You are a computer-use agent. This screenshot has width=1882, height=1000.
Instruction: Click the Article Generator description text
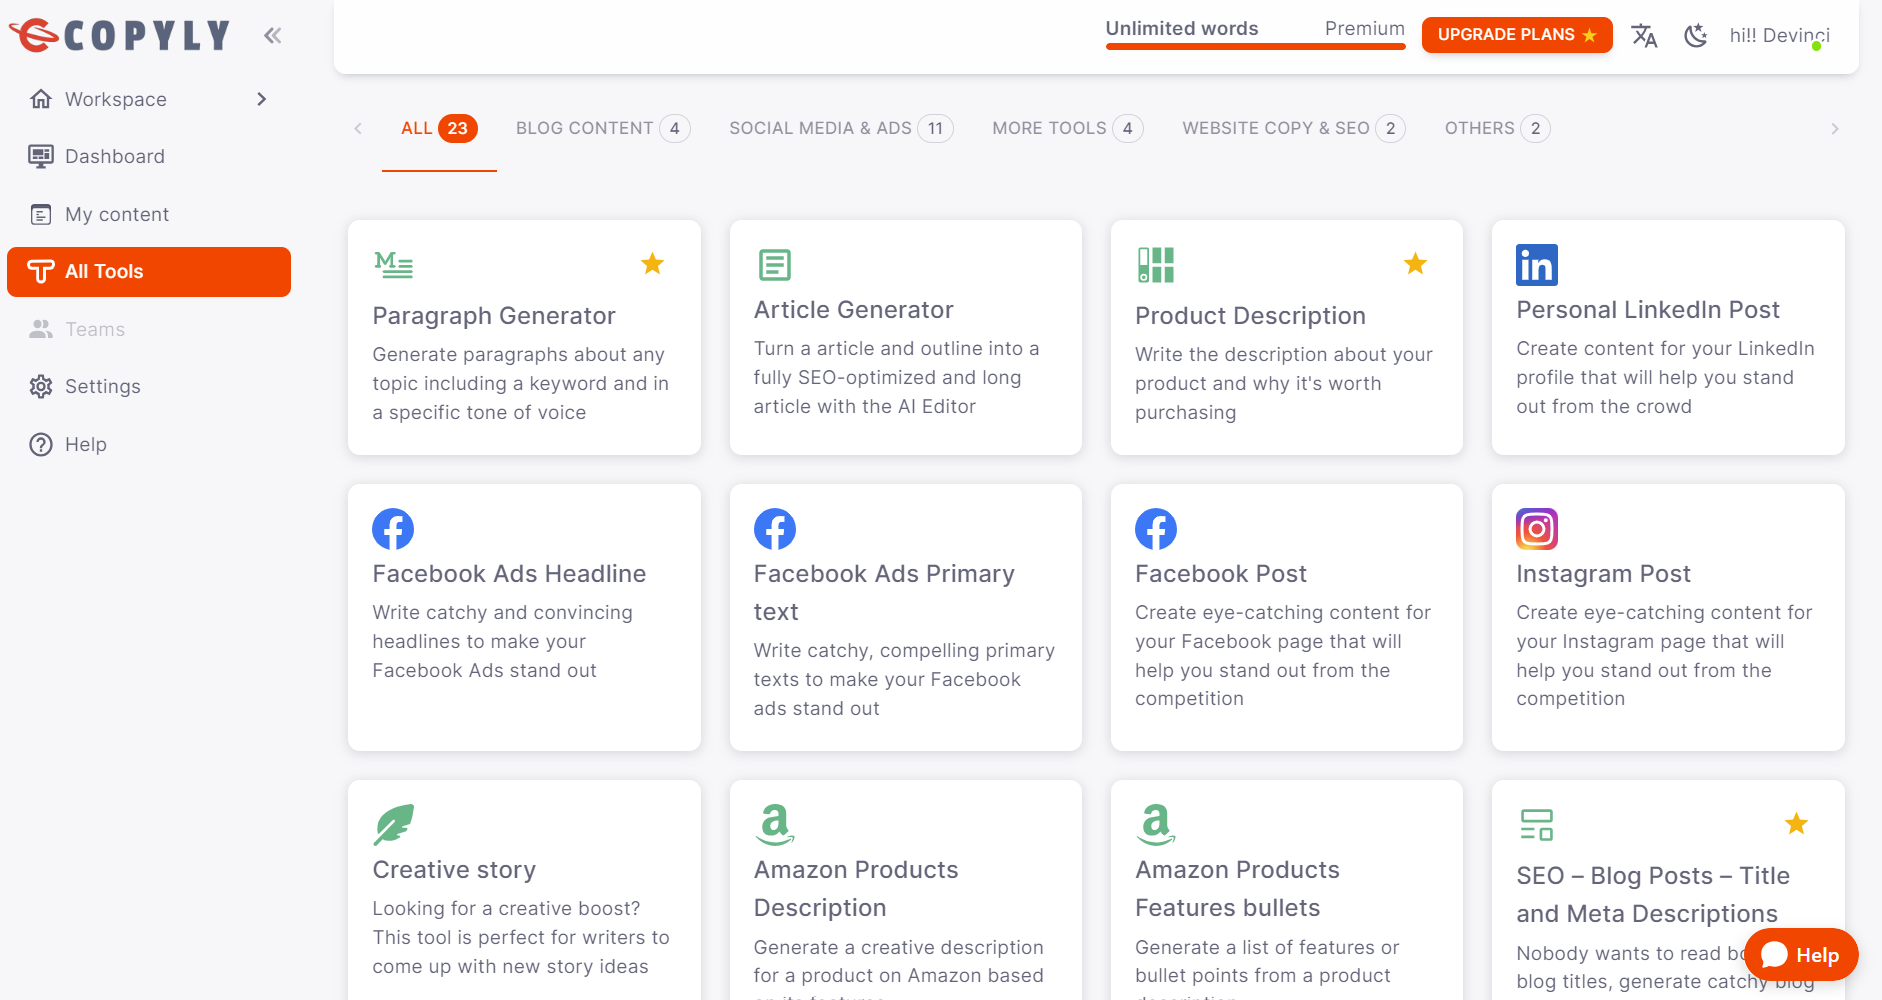point(896,378)
